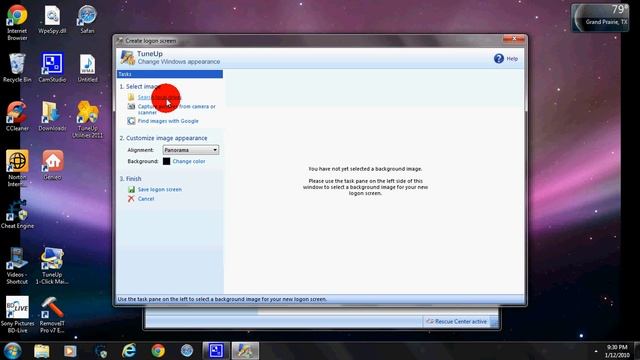Open the Alignment Panorama dropdown
This screenshot has width=640, height=360.
191,150
